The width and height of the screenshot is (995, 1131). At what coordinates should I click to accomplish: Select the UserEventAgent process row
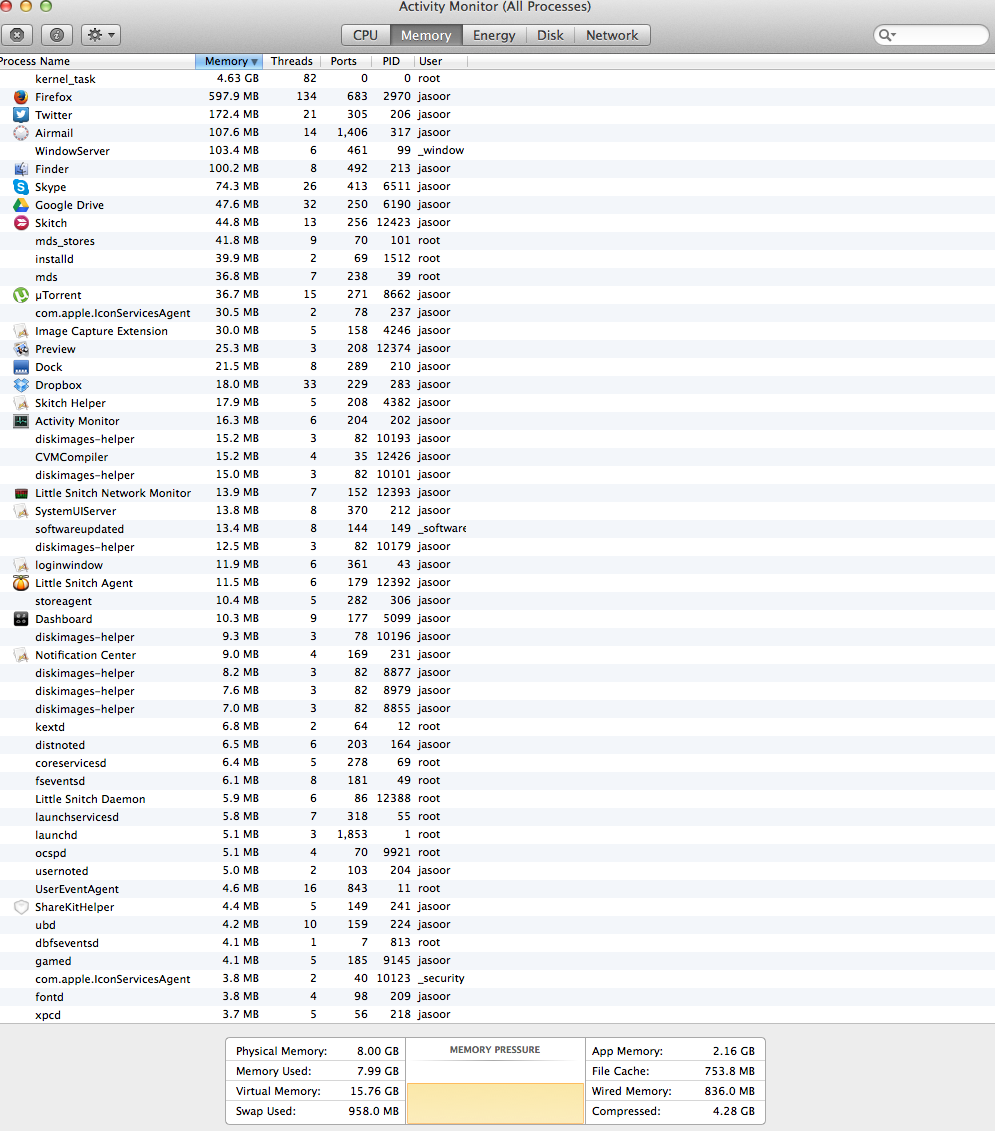click(497, 889)
